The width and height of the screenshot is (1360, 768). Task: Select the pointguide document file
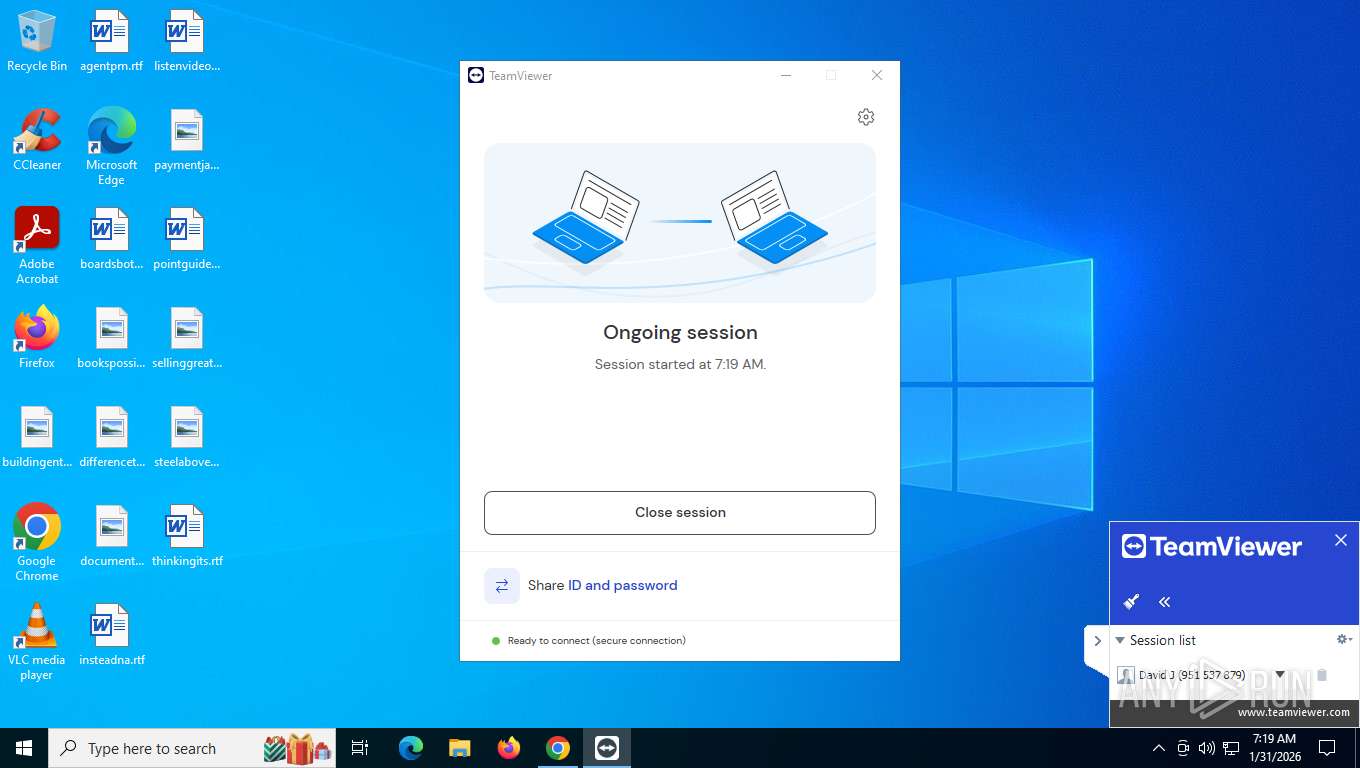point(187,240)
